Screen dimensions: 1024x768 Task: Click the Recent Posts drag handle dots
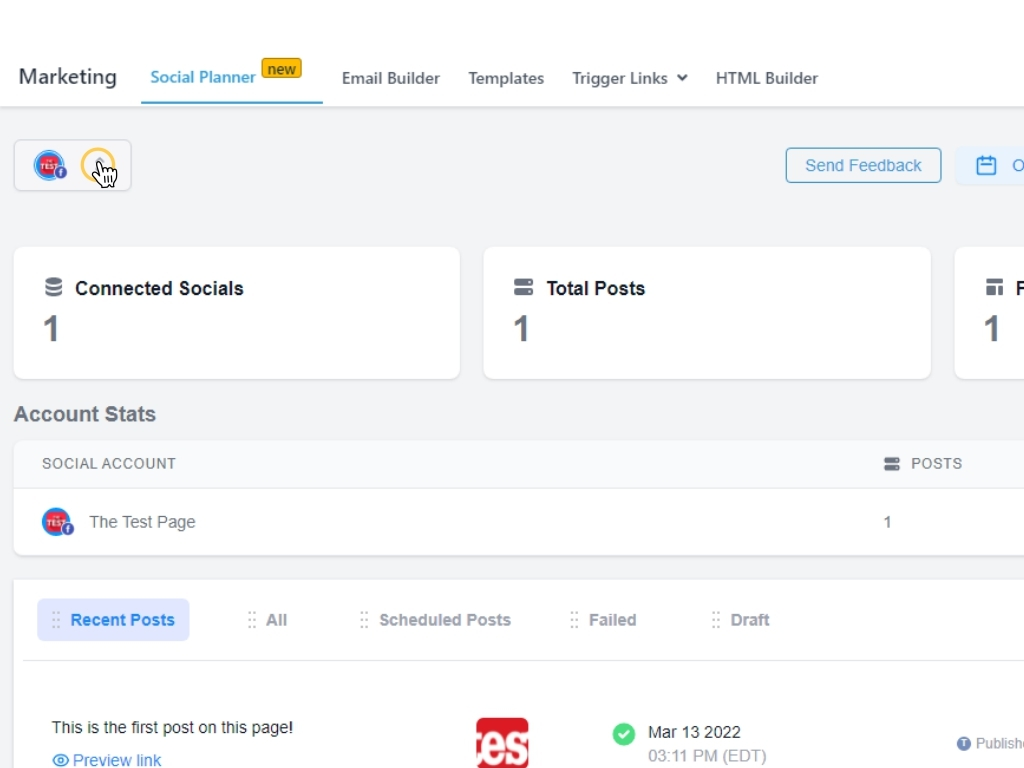point(56,620)
